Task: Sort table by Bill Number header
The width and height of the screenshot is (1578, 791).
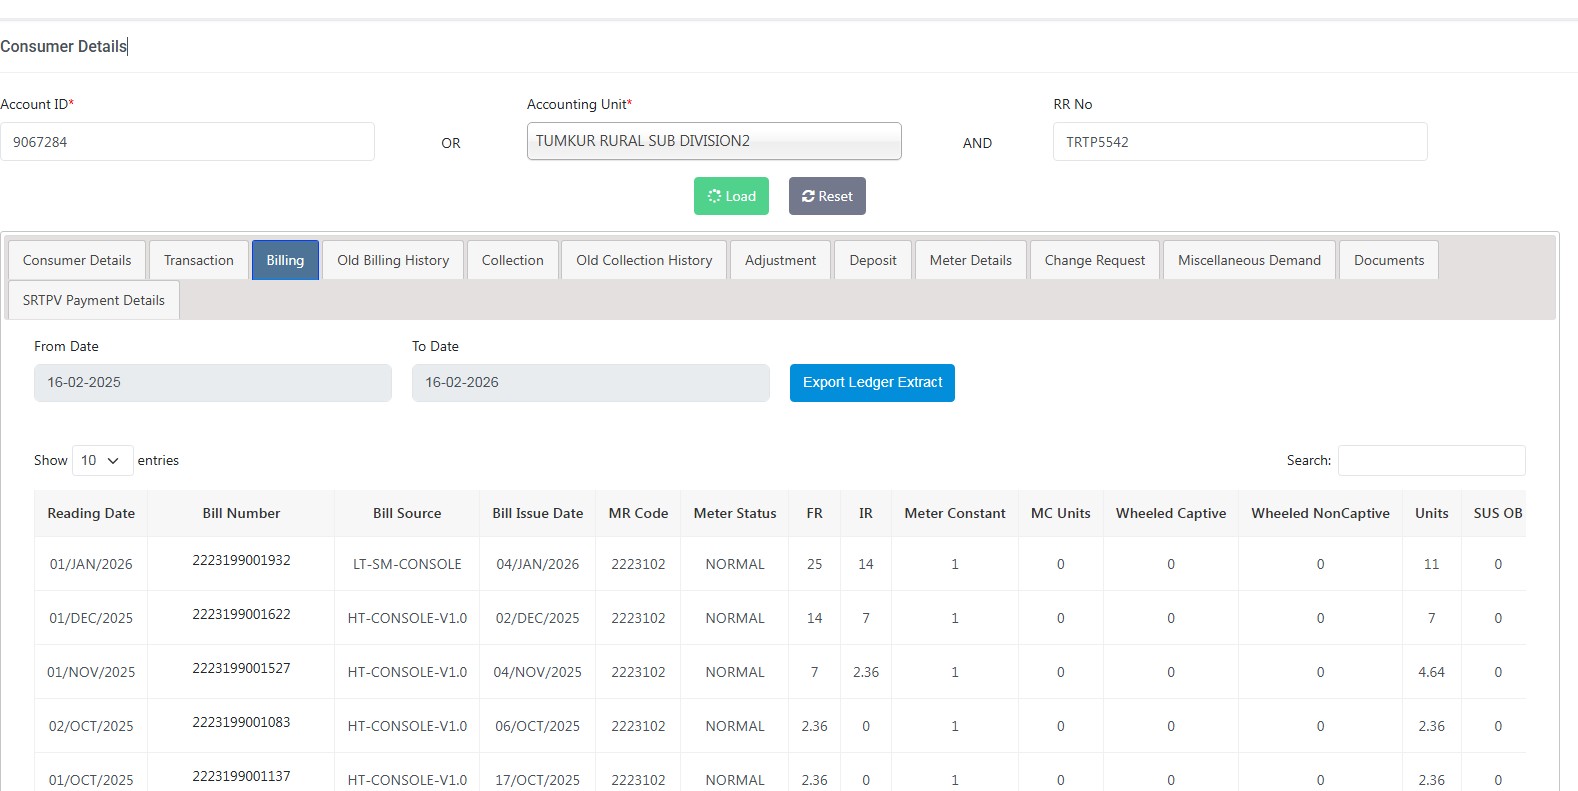Action: [x=241, y=513]
